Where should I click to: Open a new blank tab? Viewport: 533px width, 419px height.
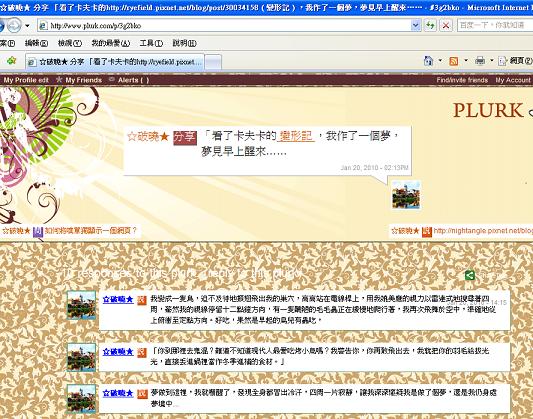[x=213, y=62]
